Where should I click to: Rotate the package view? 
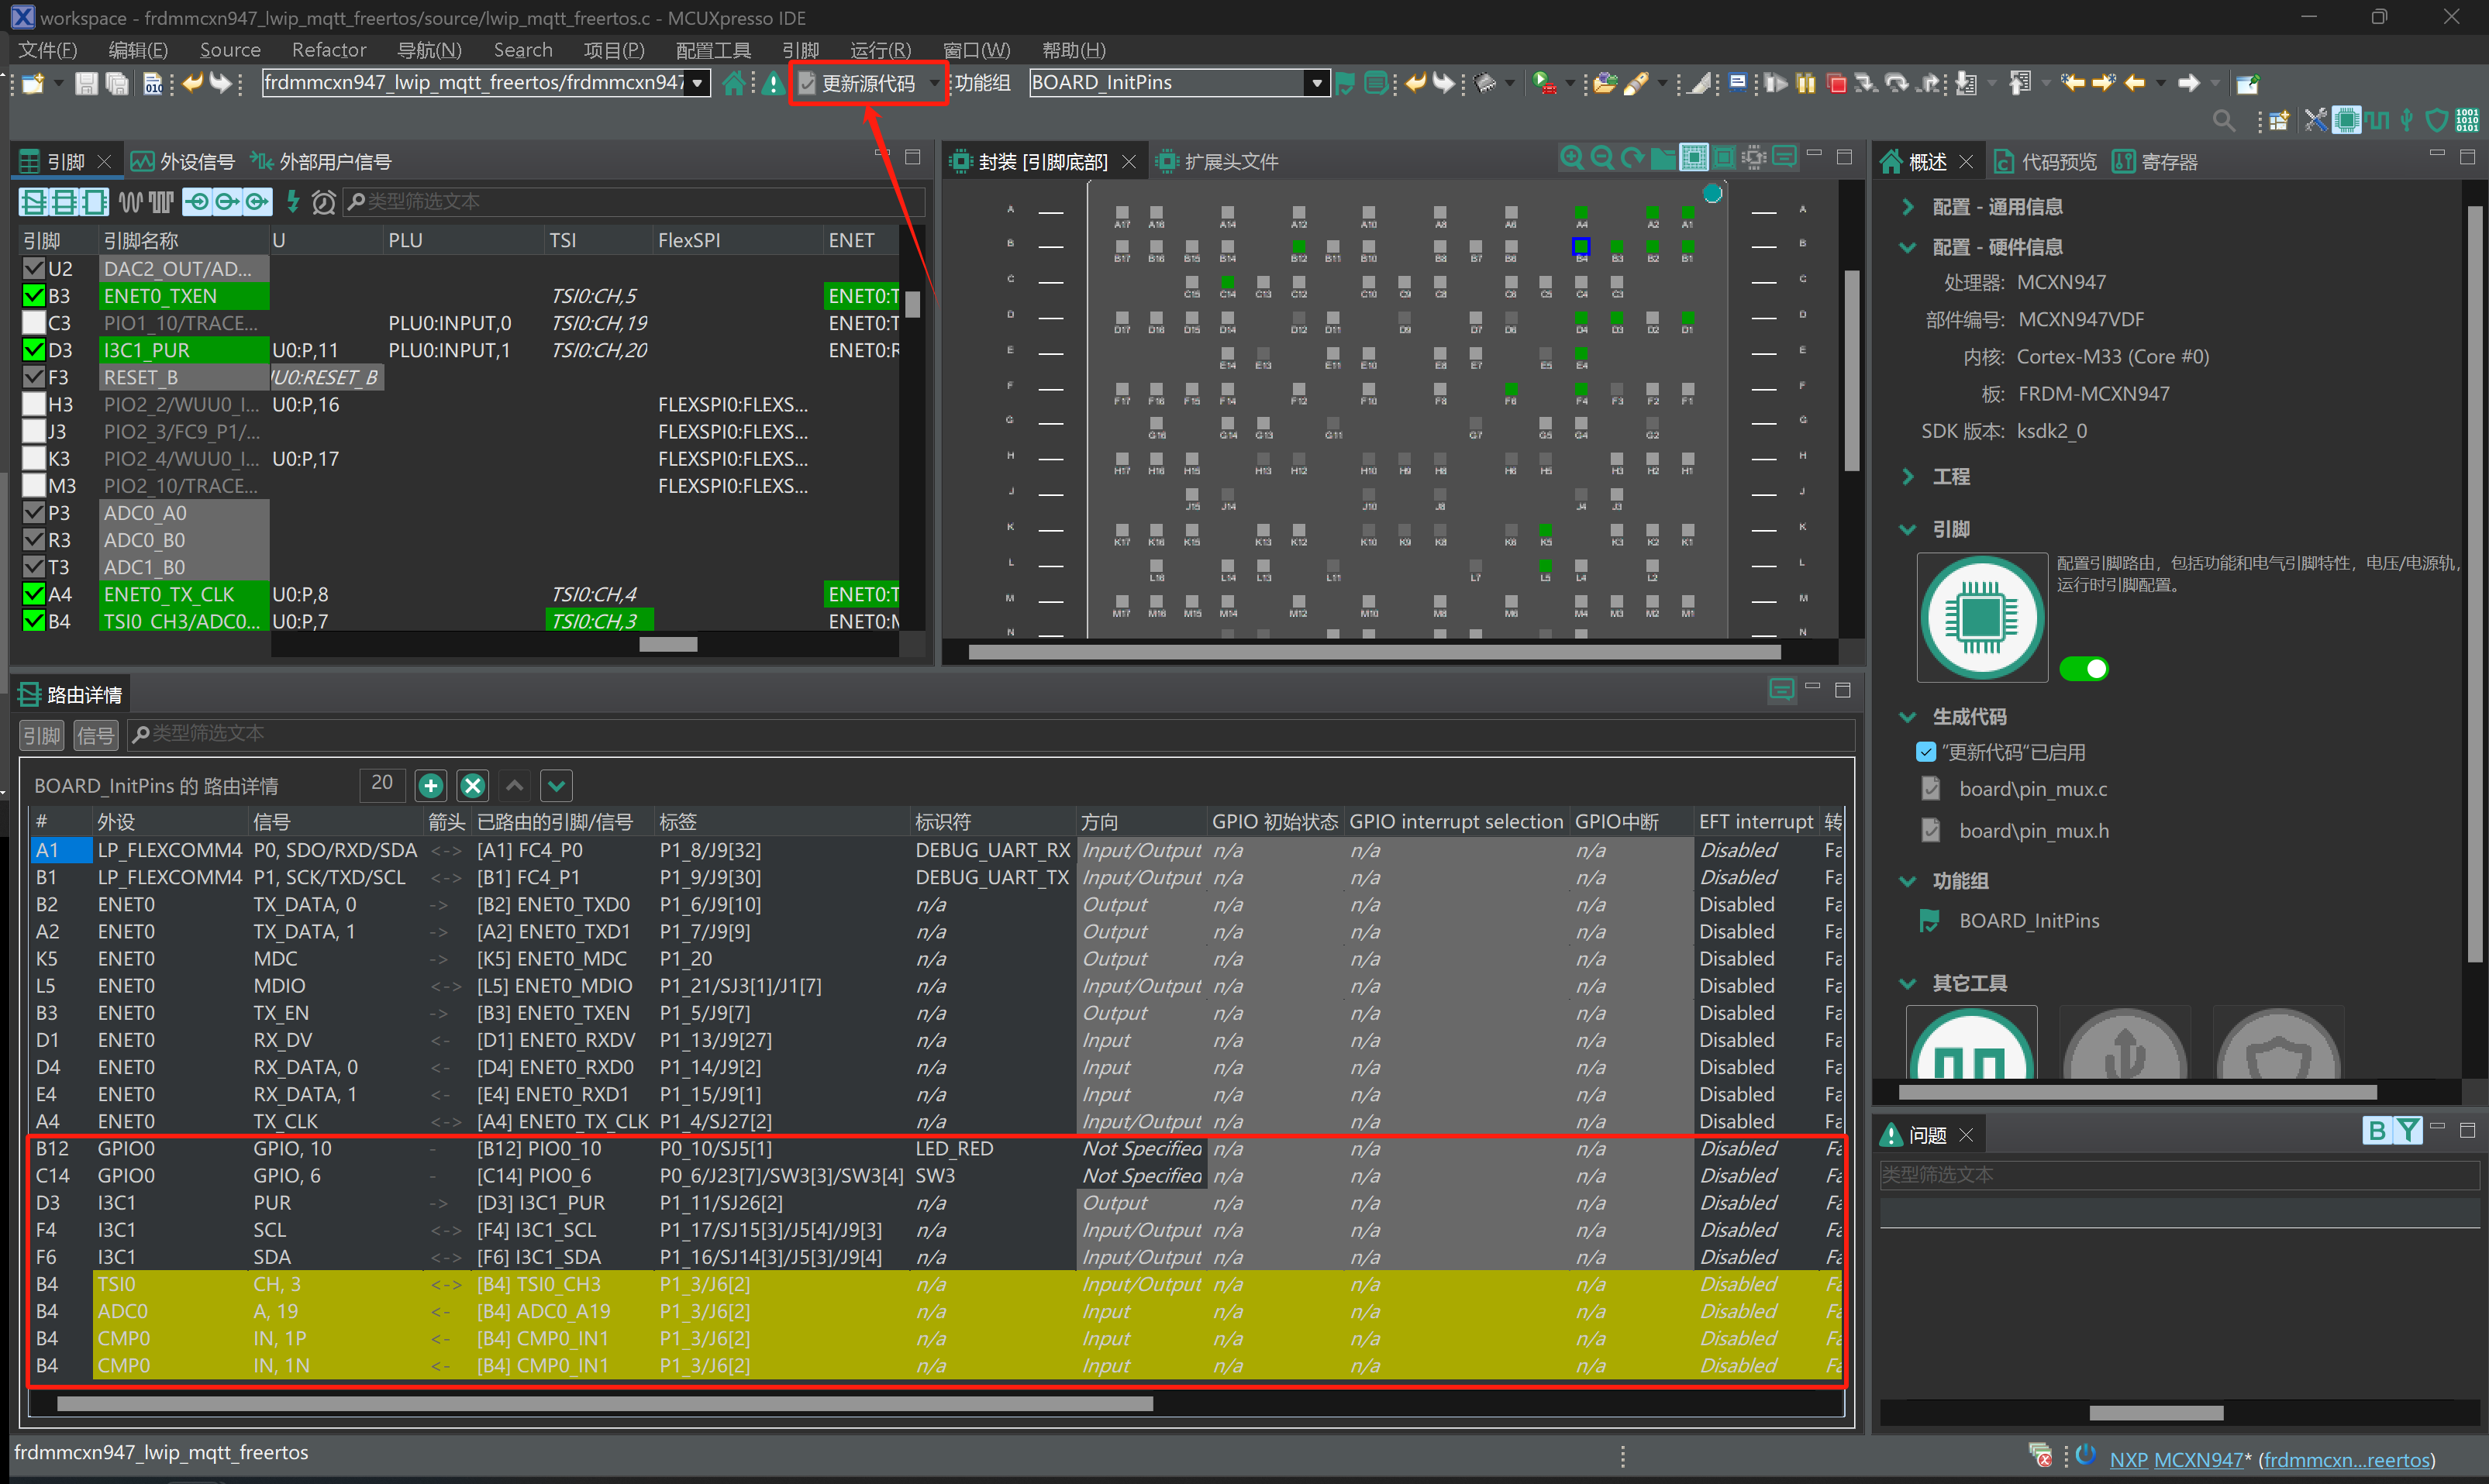1632,158
